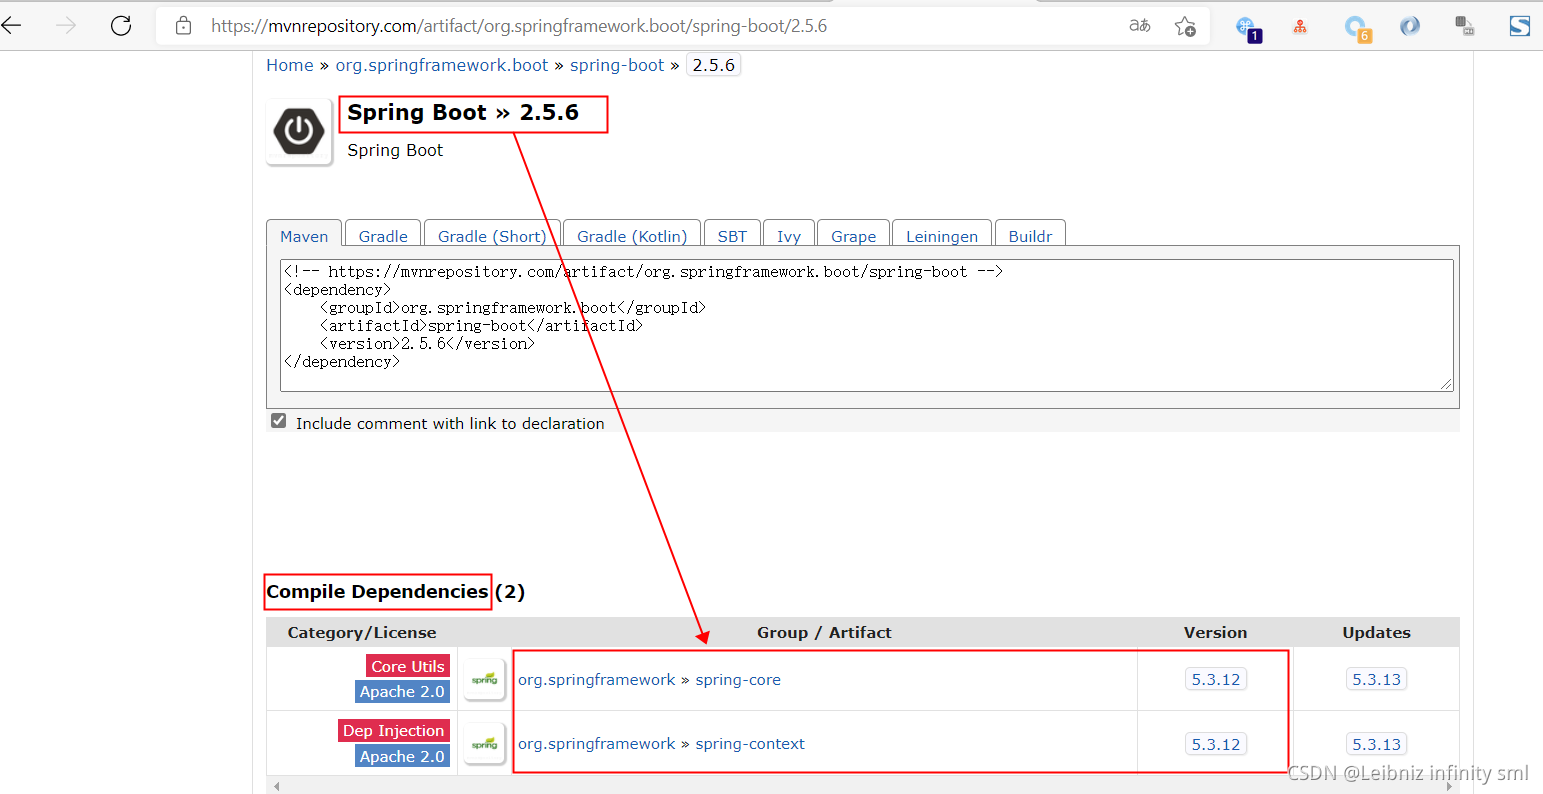Add page to favorites via the star icon
Image resolution: width=1543 pixels, height=794 pixels.
(x=1185, y=26)
